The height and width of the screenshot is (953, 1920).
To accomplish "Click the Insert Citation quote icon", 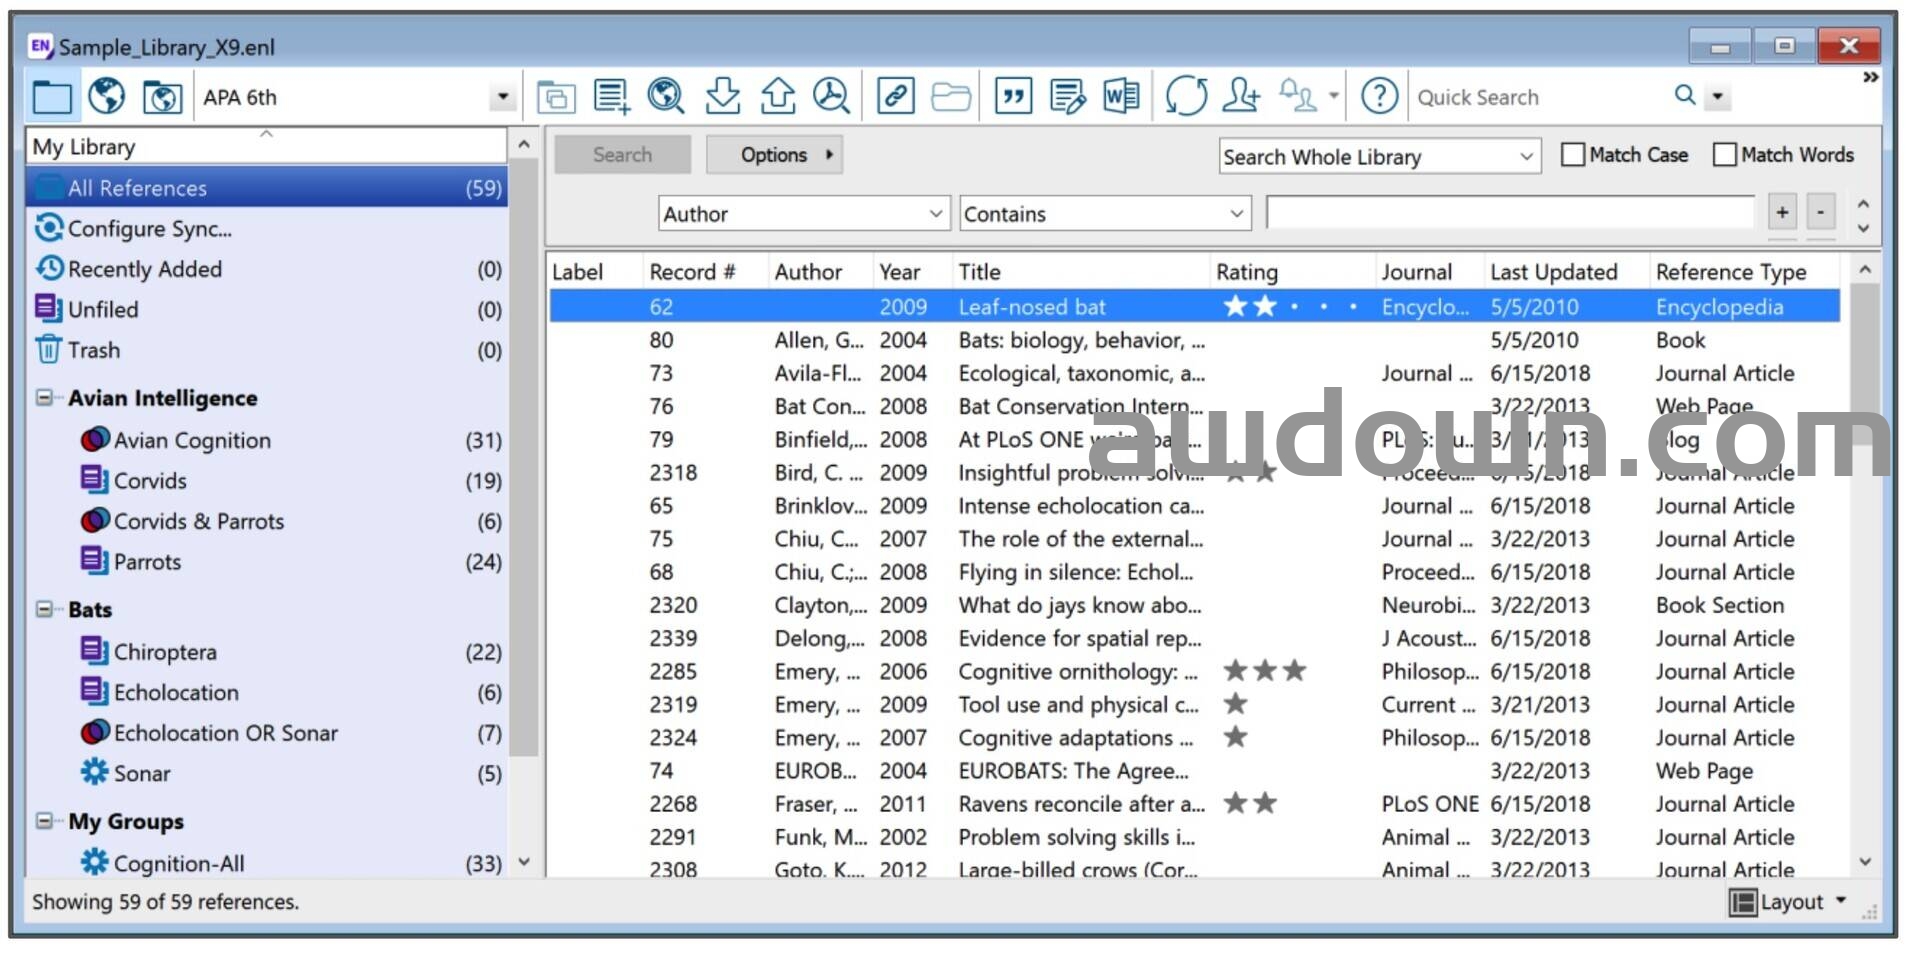I will [x=1013, y=97].
